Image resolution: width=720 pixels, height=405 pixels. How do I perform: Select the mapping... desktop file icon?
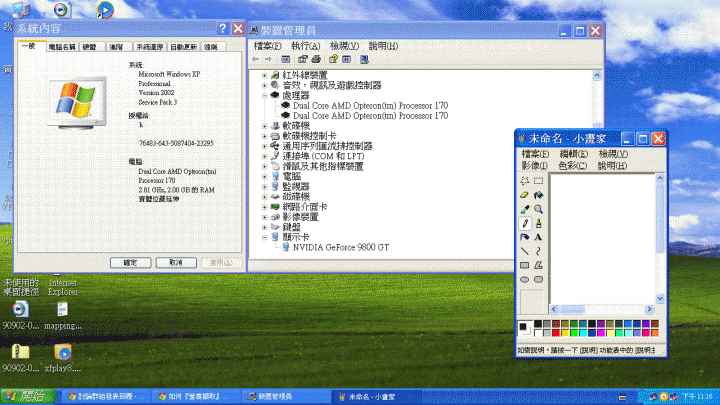(x=63, y=316)
